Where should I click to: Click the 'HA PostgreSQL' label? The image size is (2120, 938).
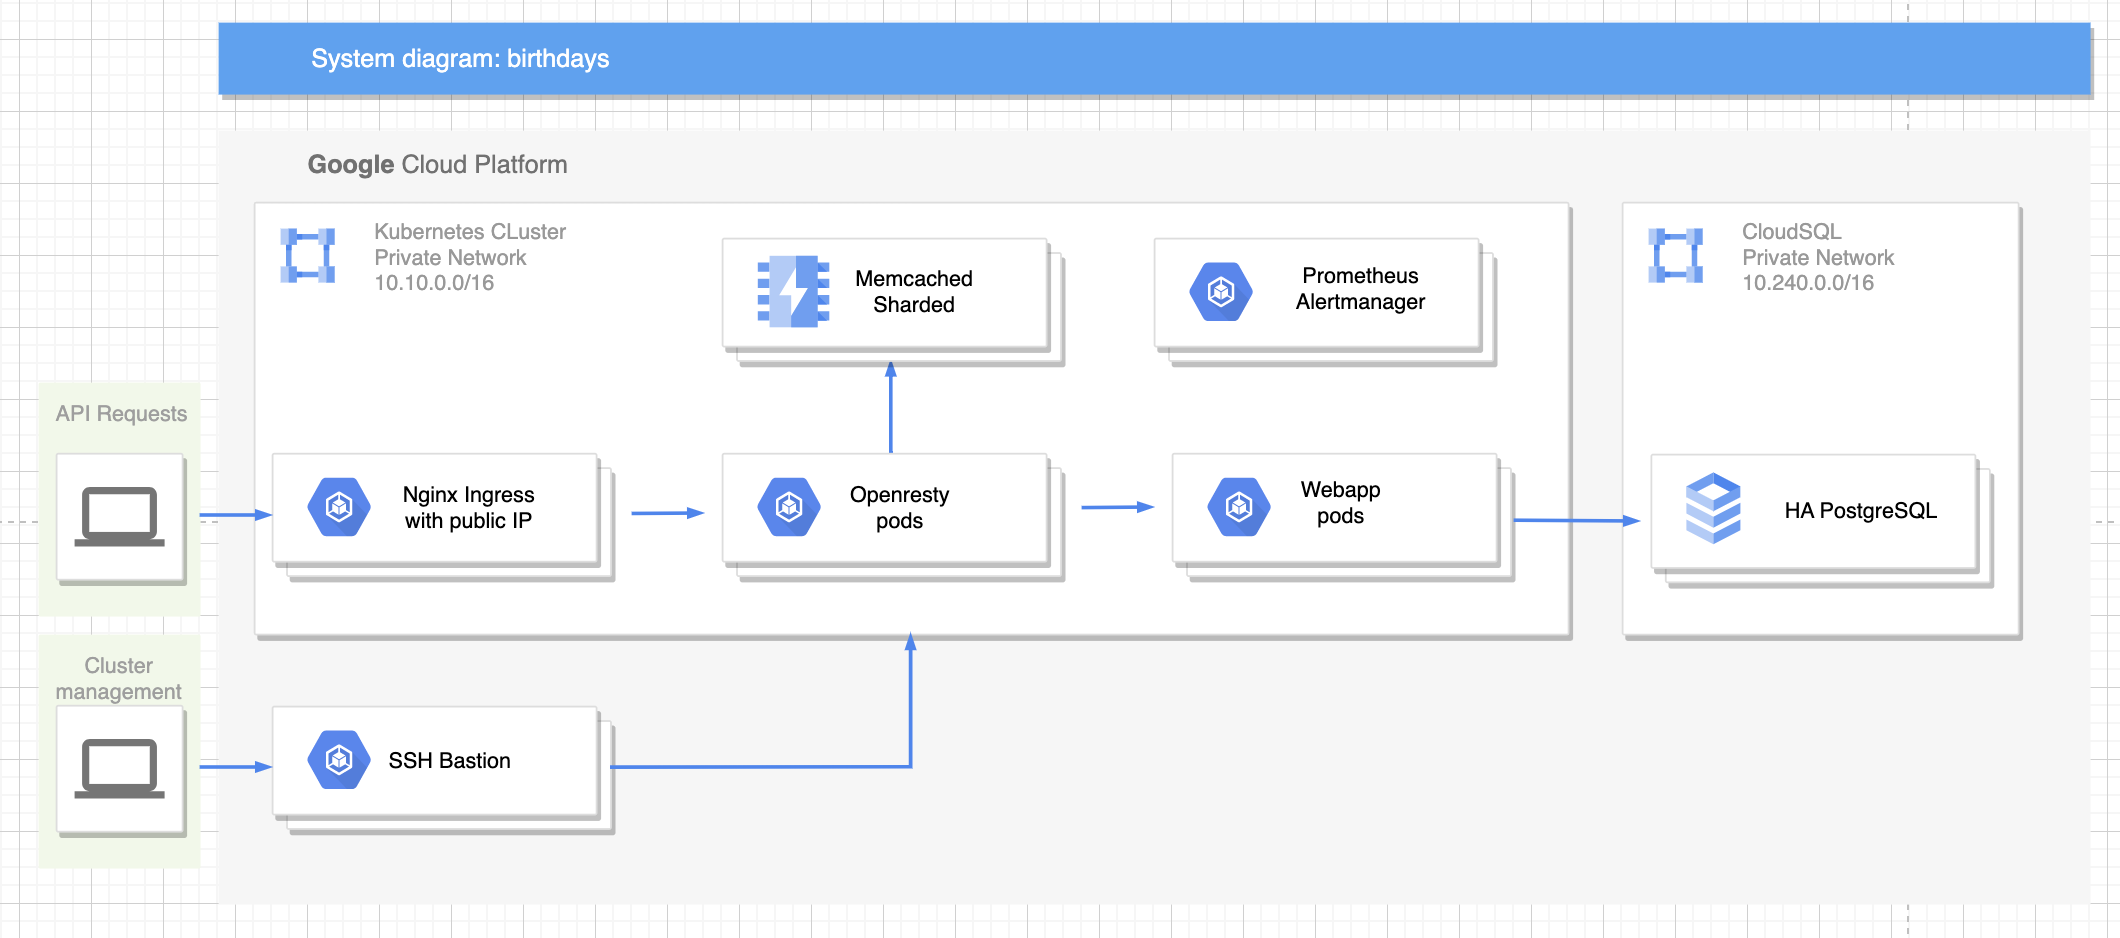click(1860, 511)
